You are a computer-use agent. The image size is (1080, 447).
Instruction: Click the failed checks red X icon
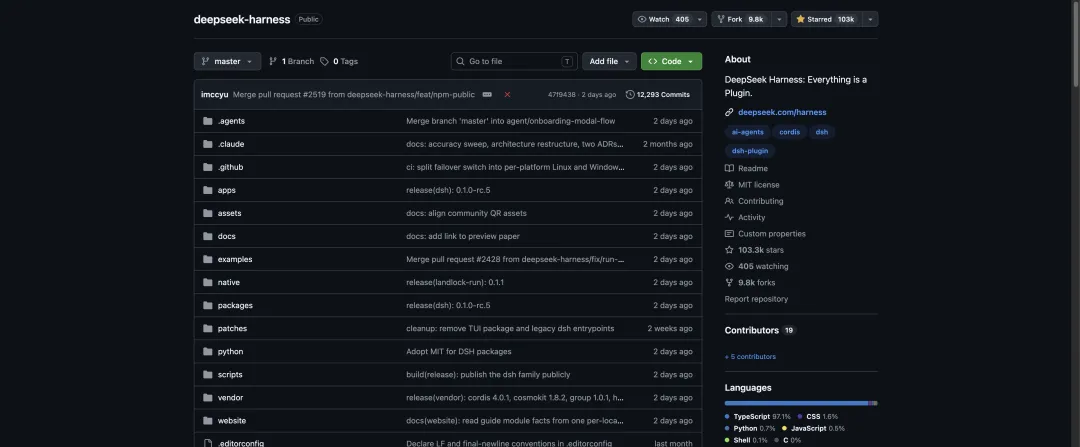click(x=508, y=94)
